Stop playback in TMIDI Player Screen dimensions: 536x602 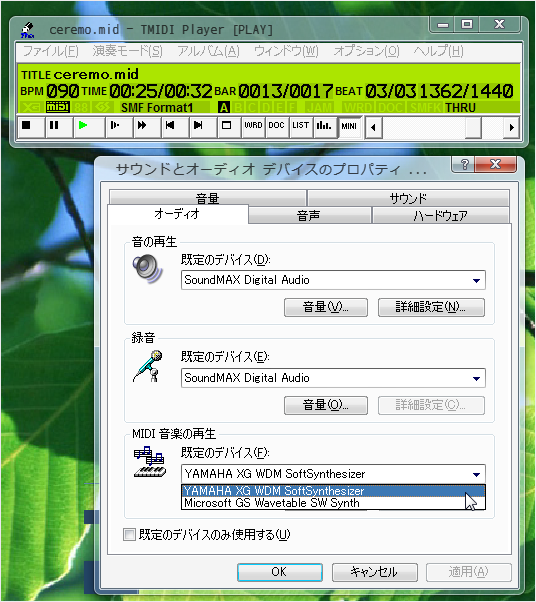pos(31,126)
